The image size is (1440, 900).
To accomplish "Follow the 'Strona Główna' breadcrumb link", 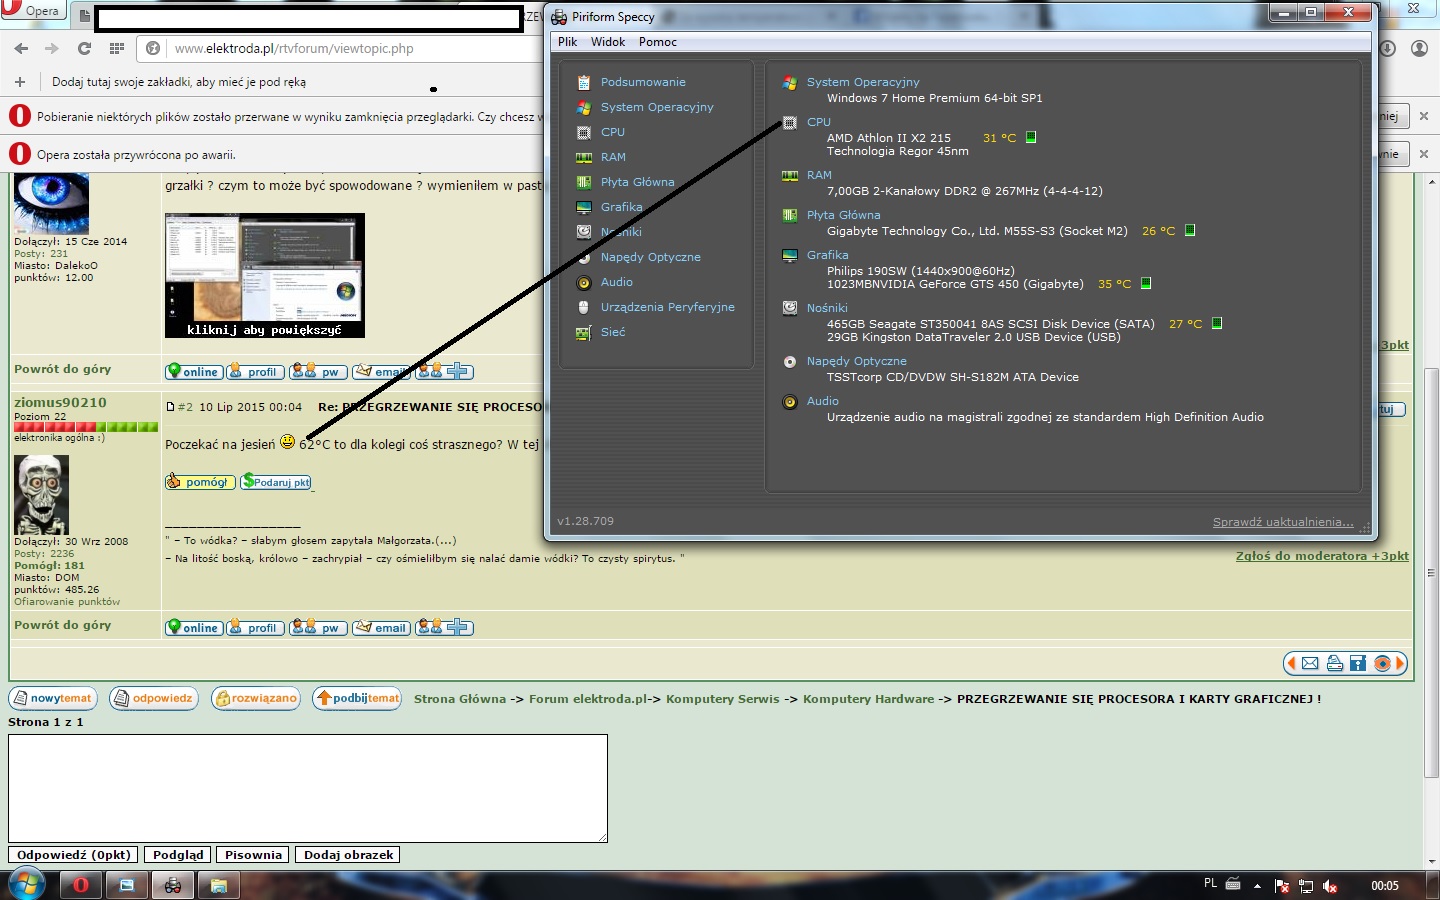I will pos(460,699).
